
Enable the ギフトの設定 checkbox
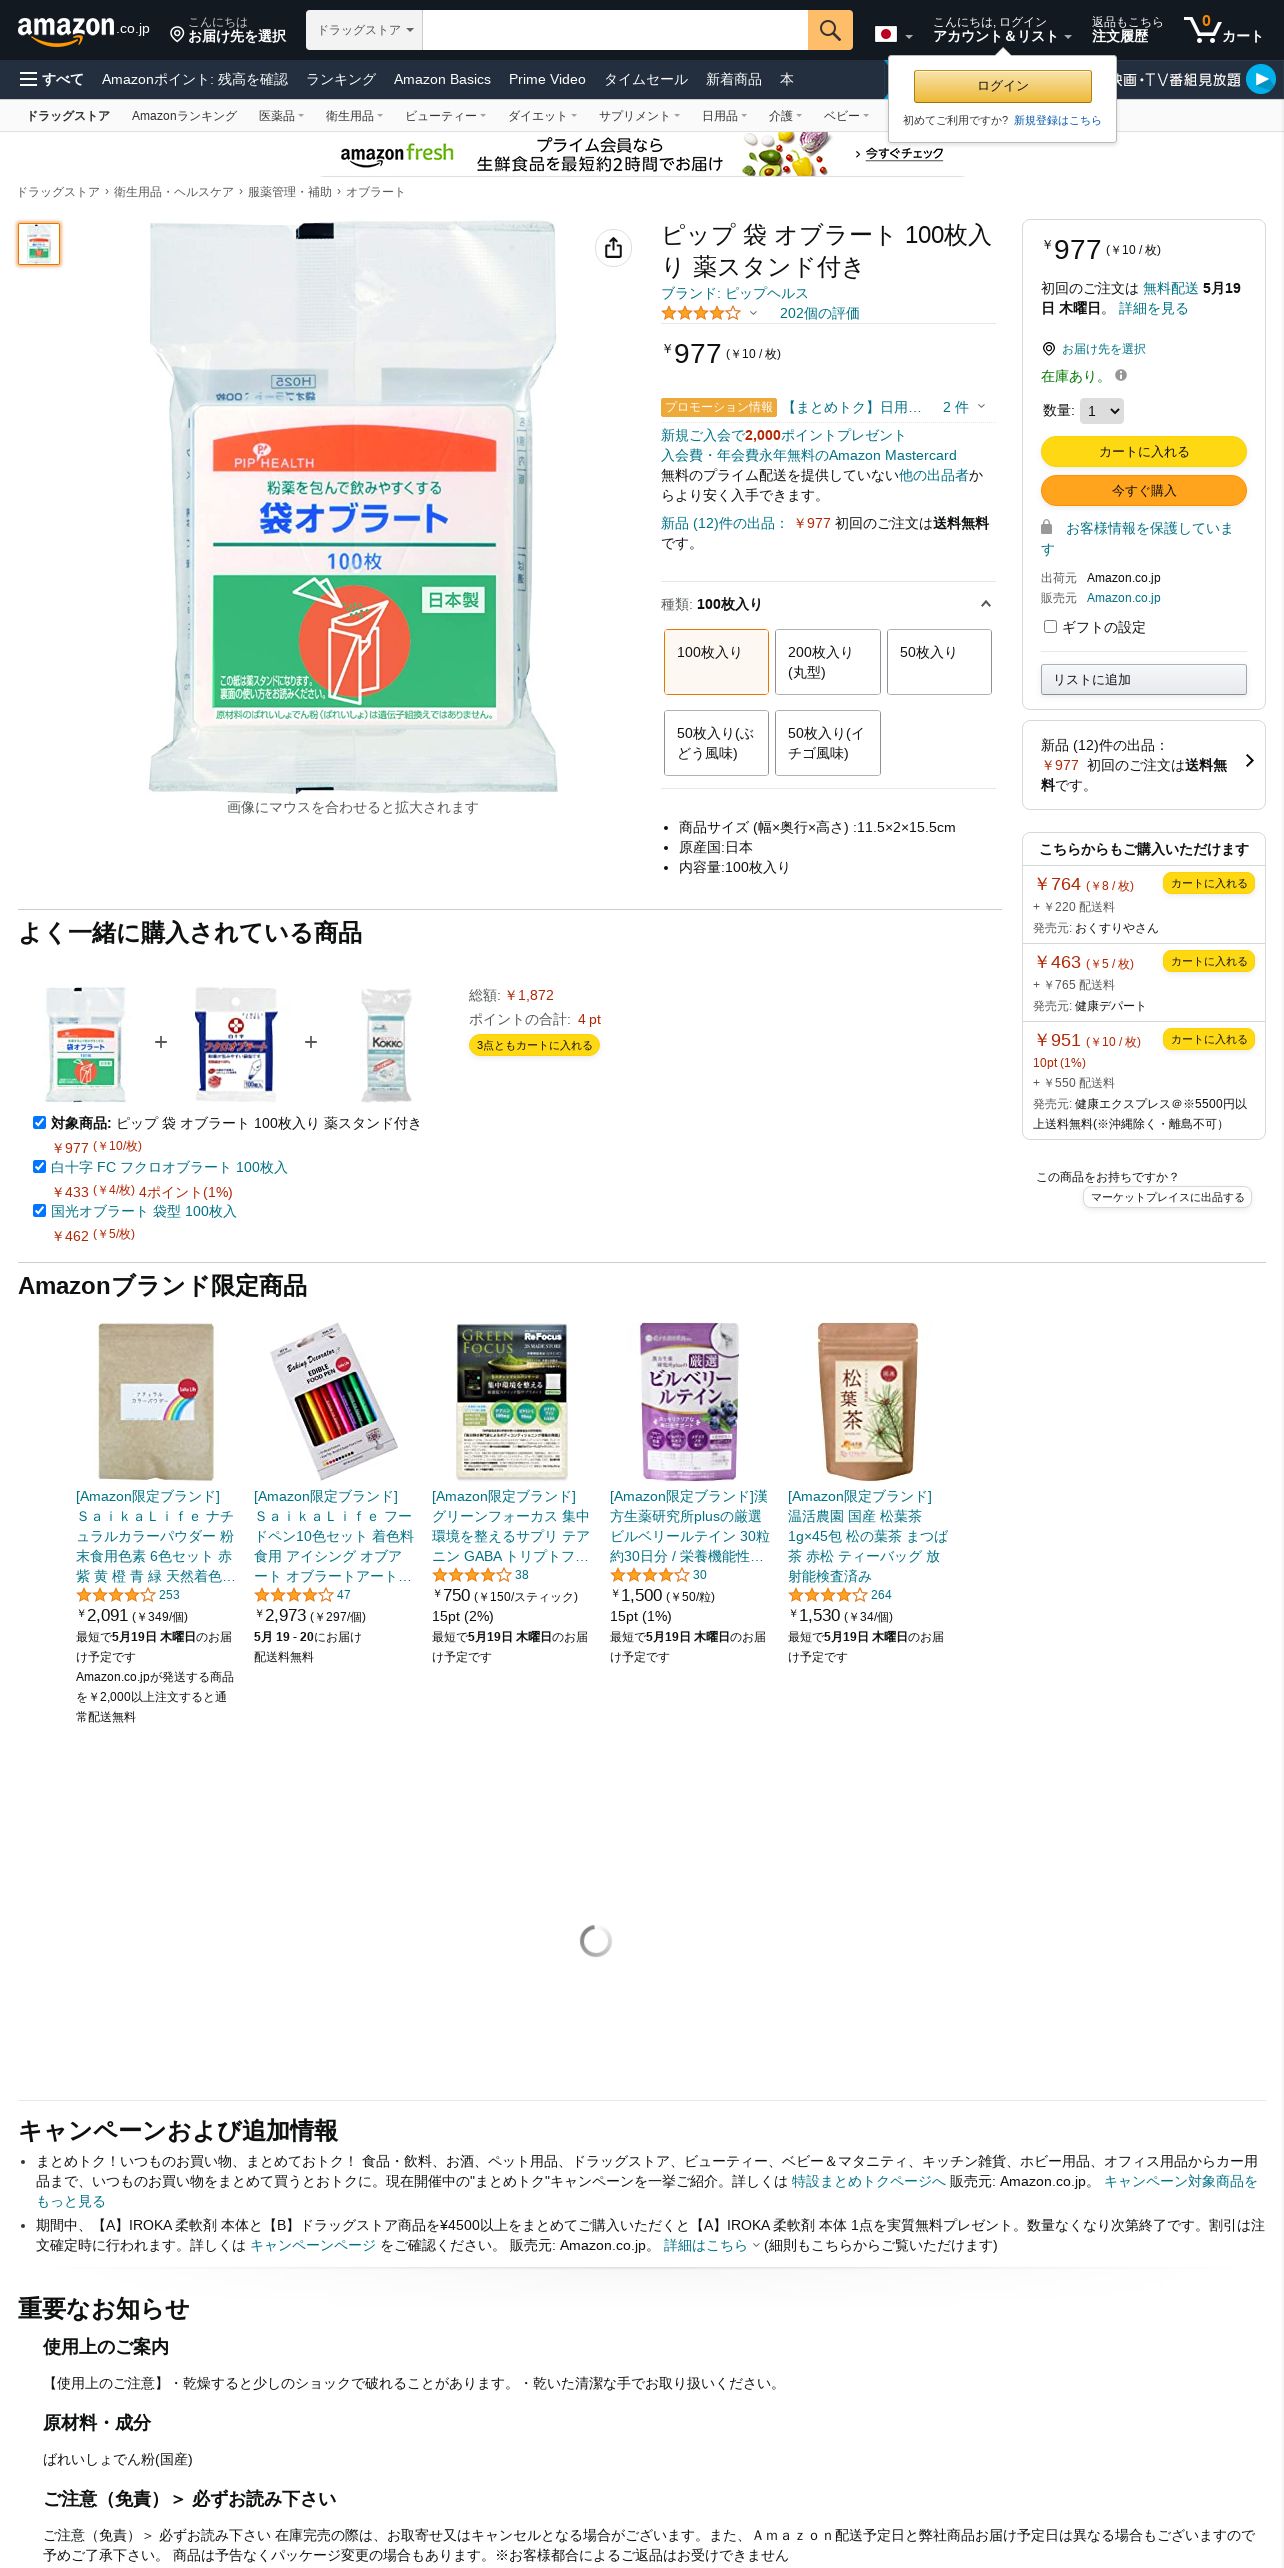(1050, 627)
